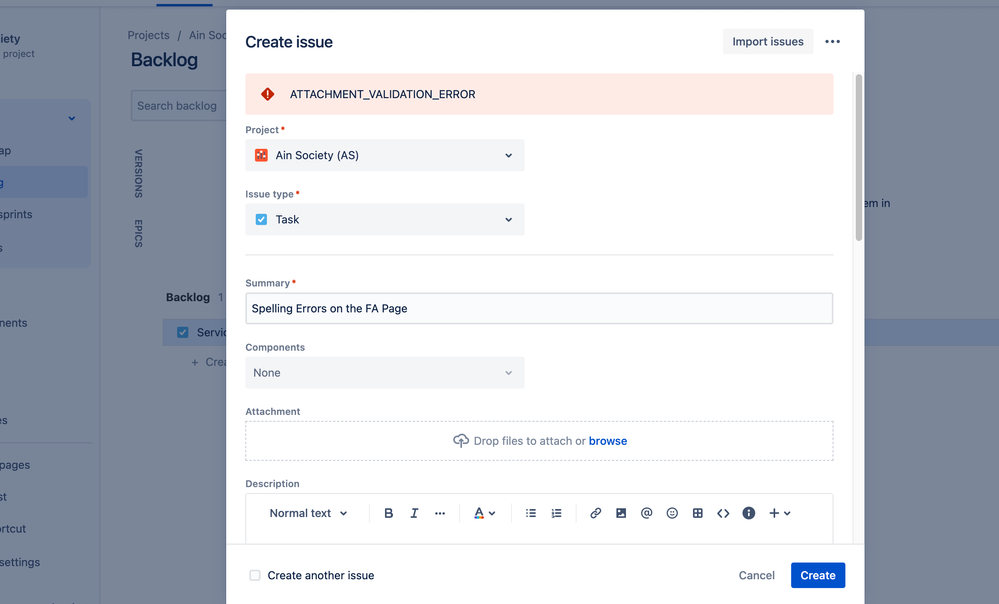
Task: Insert an image into description
Action: pyautogui.click(x=621, y=513)
